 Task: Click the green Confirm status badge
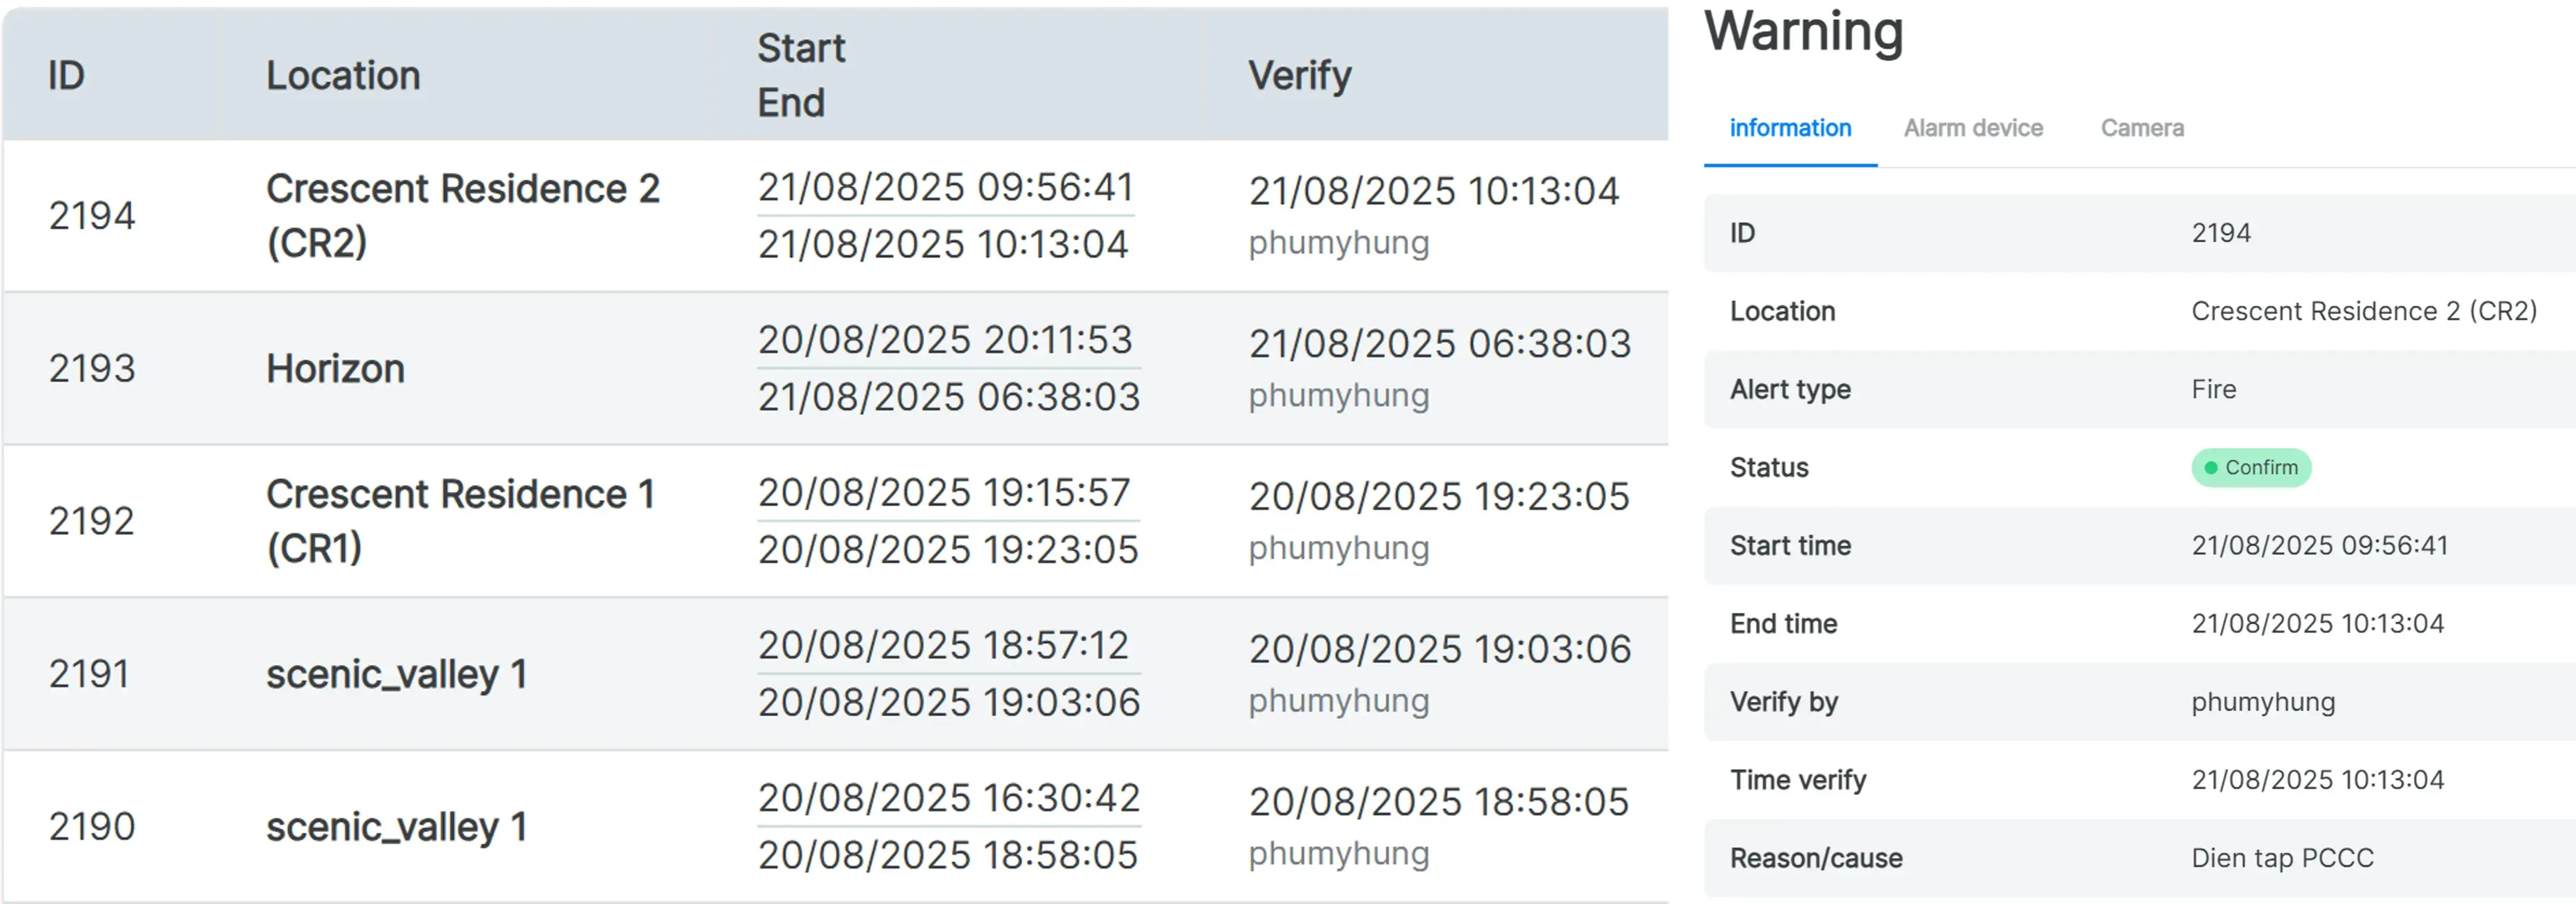(x=2250, y=467)
